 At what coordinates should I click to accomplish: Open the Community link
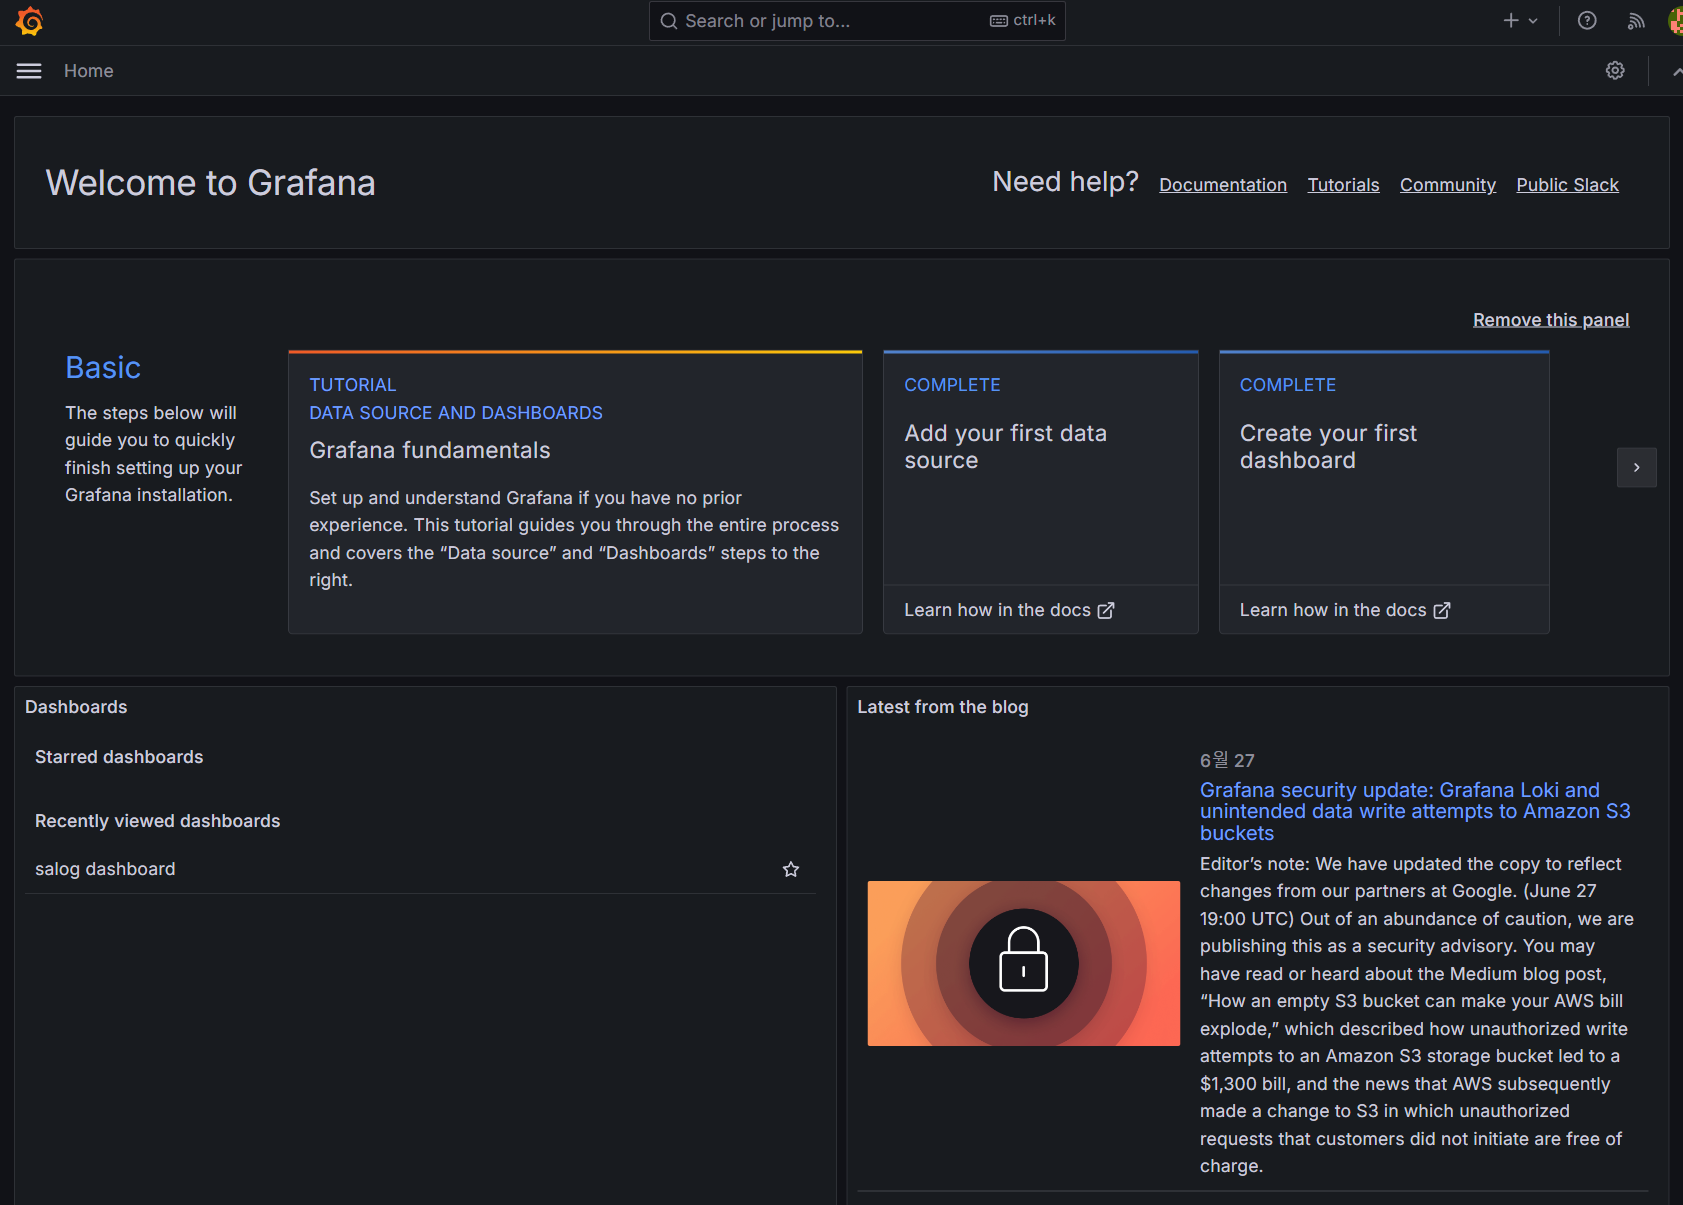1448,185
